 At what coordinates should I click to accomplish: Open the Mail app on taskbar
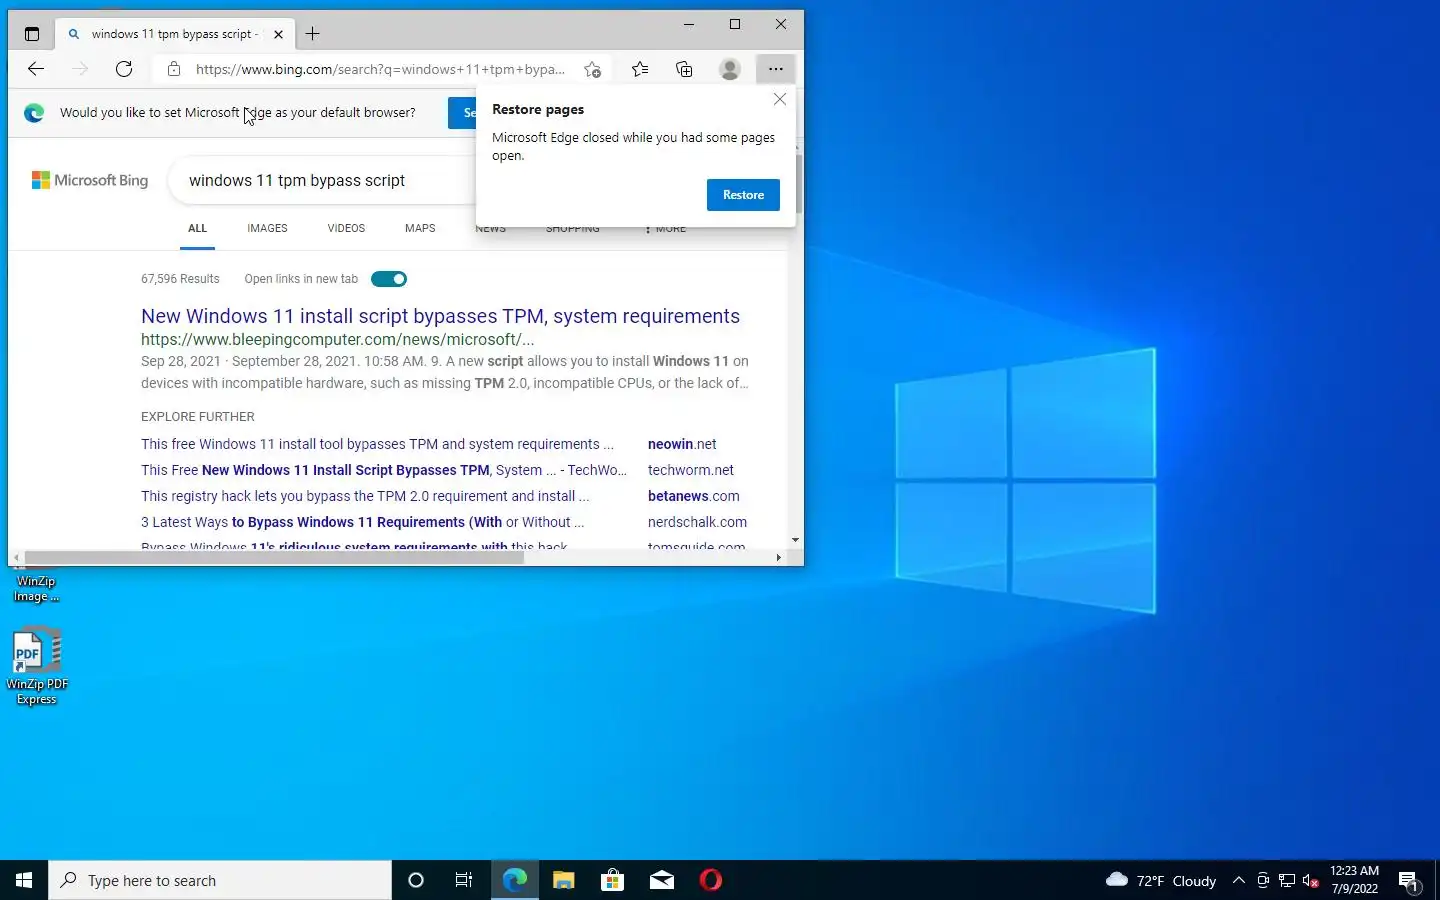point(662,880)
